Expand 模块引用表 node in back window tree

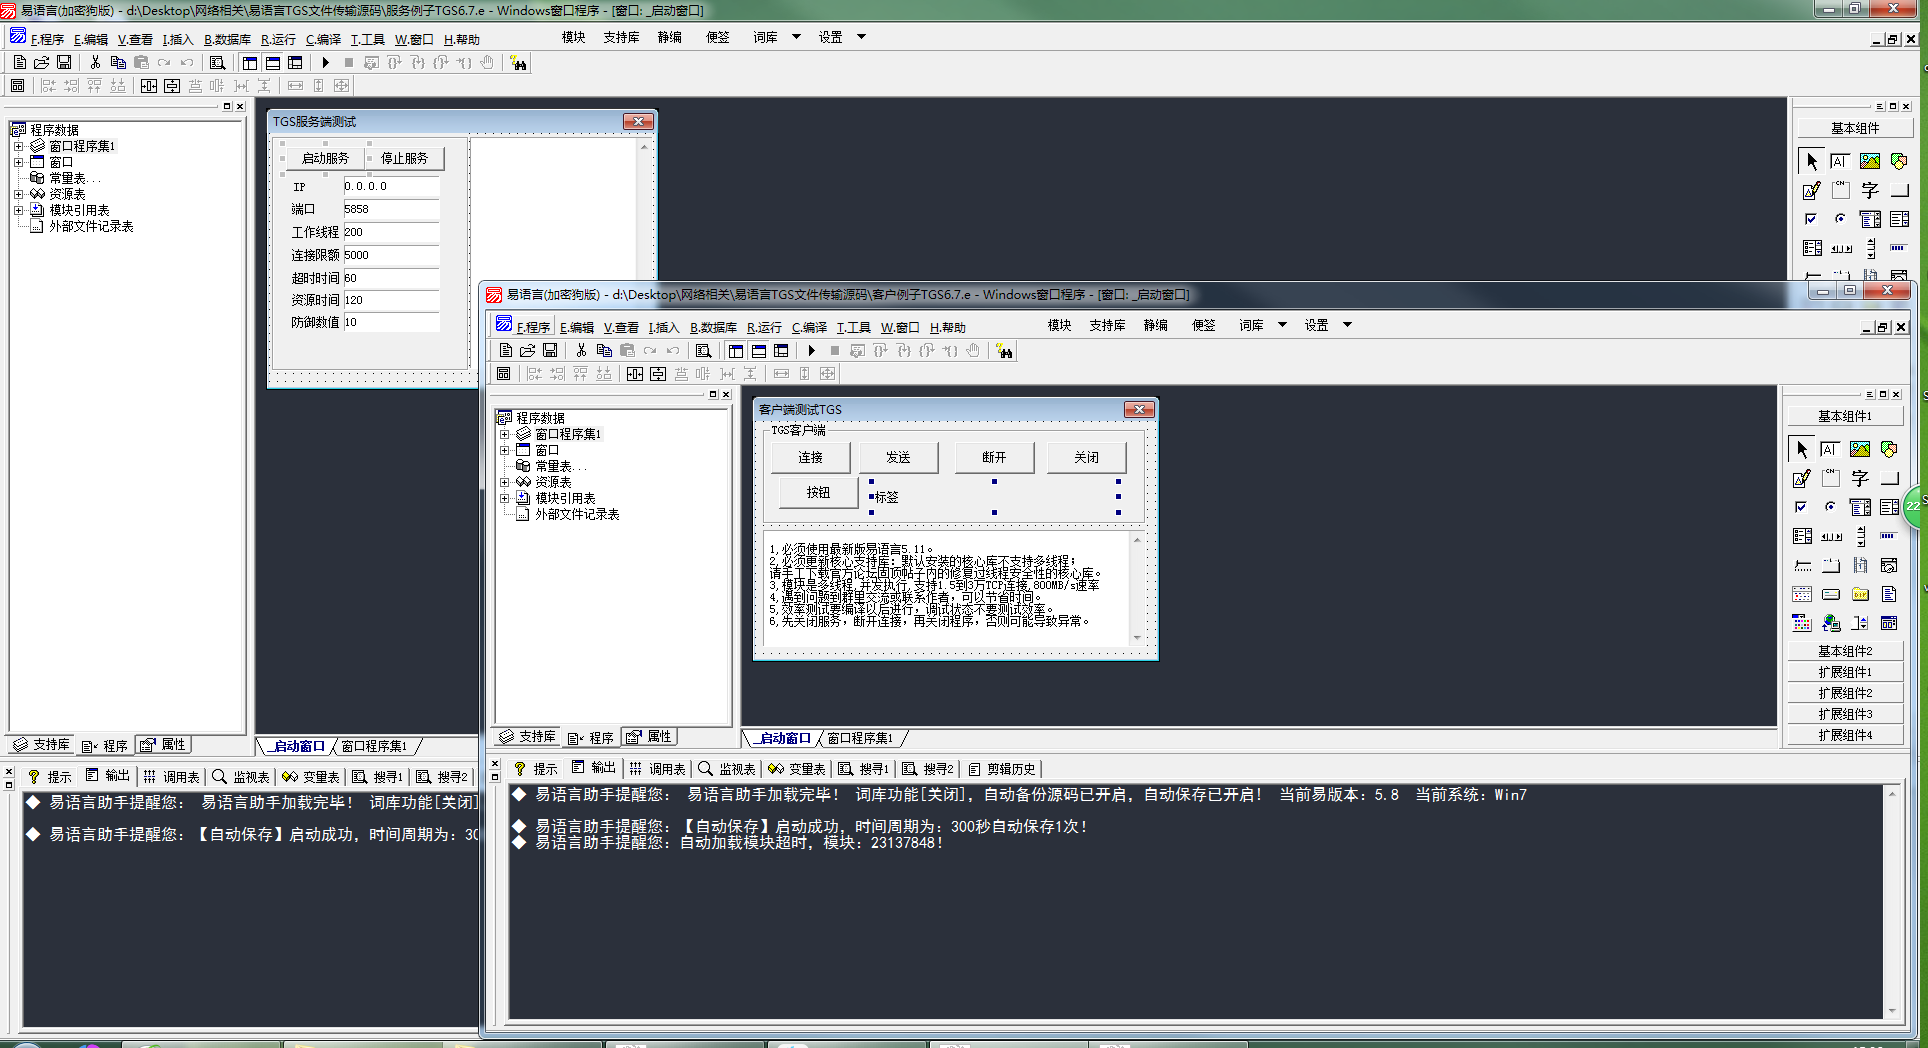coord(18,210)
